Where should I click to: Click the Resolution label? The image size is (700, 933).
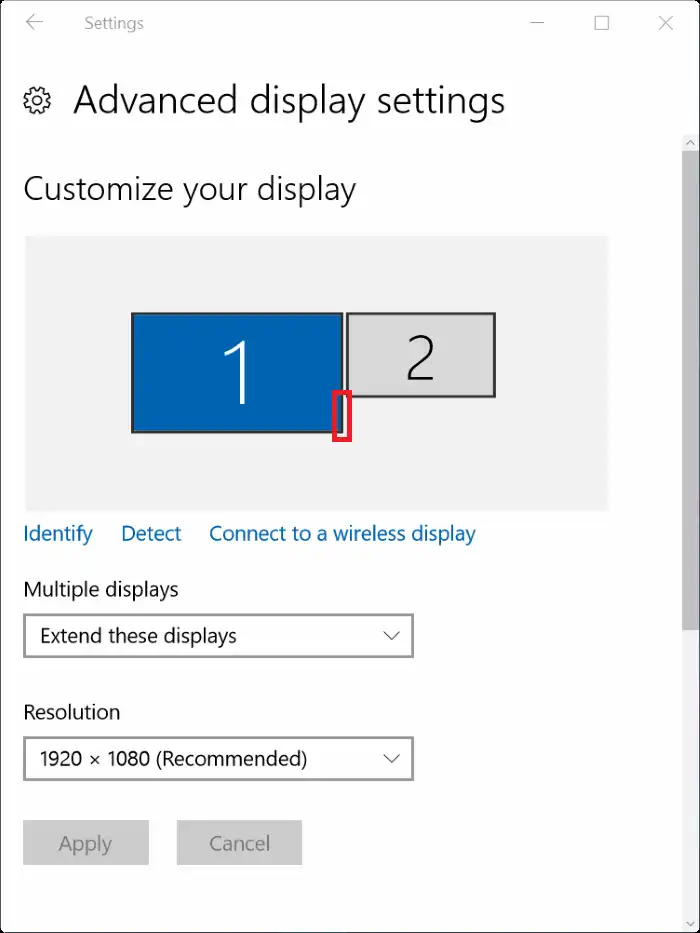(71, 712)
